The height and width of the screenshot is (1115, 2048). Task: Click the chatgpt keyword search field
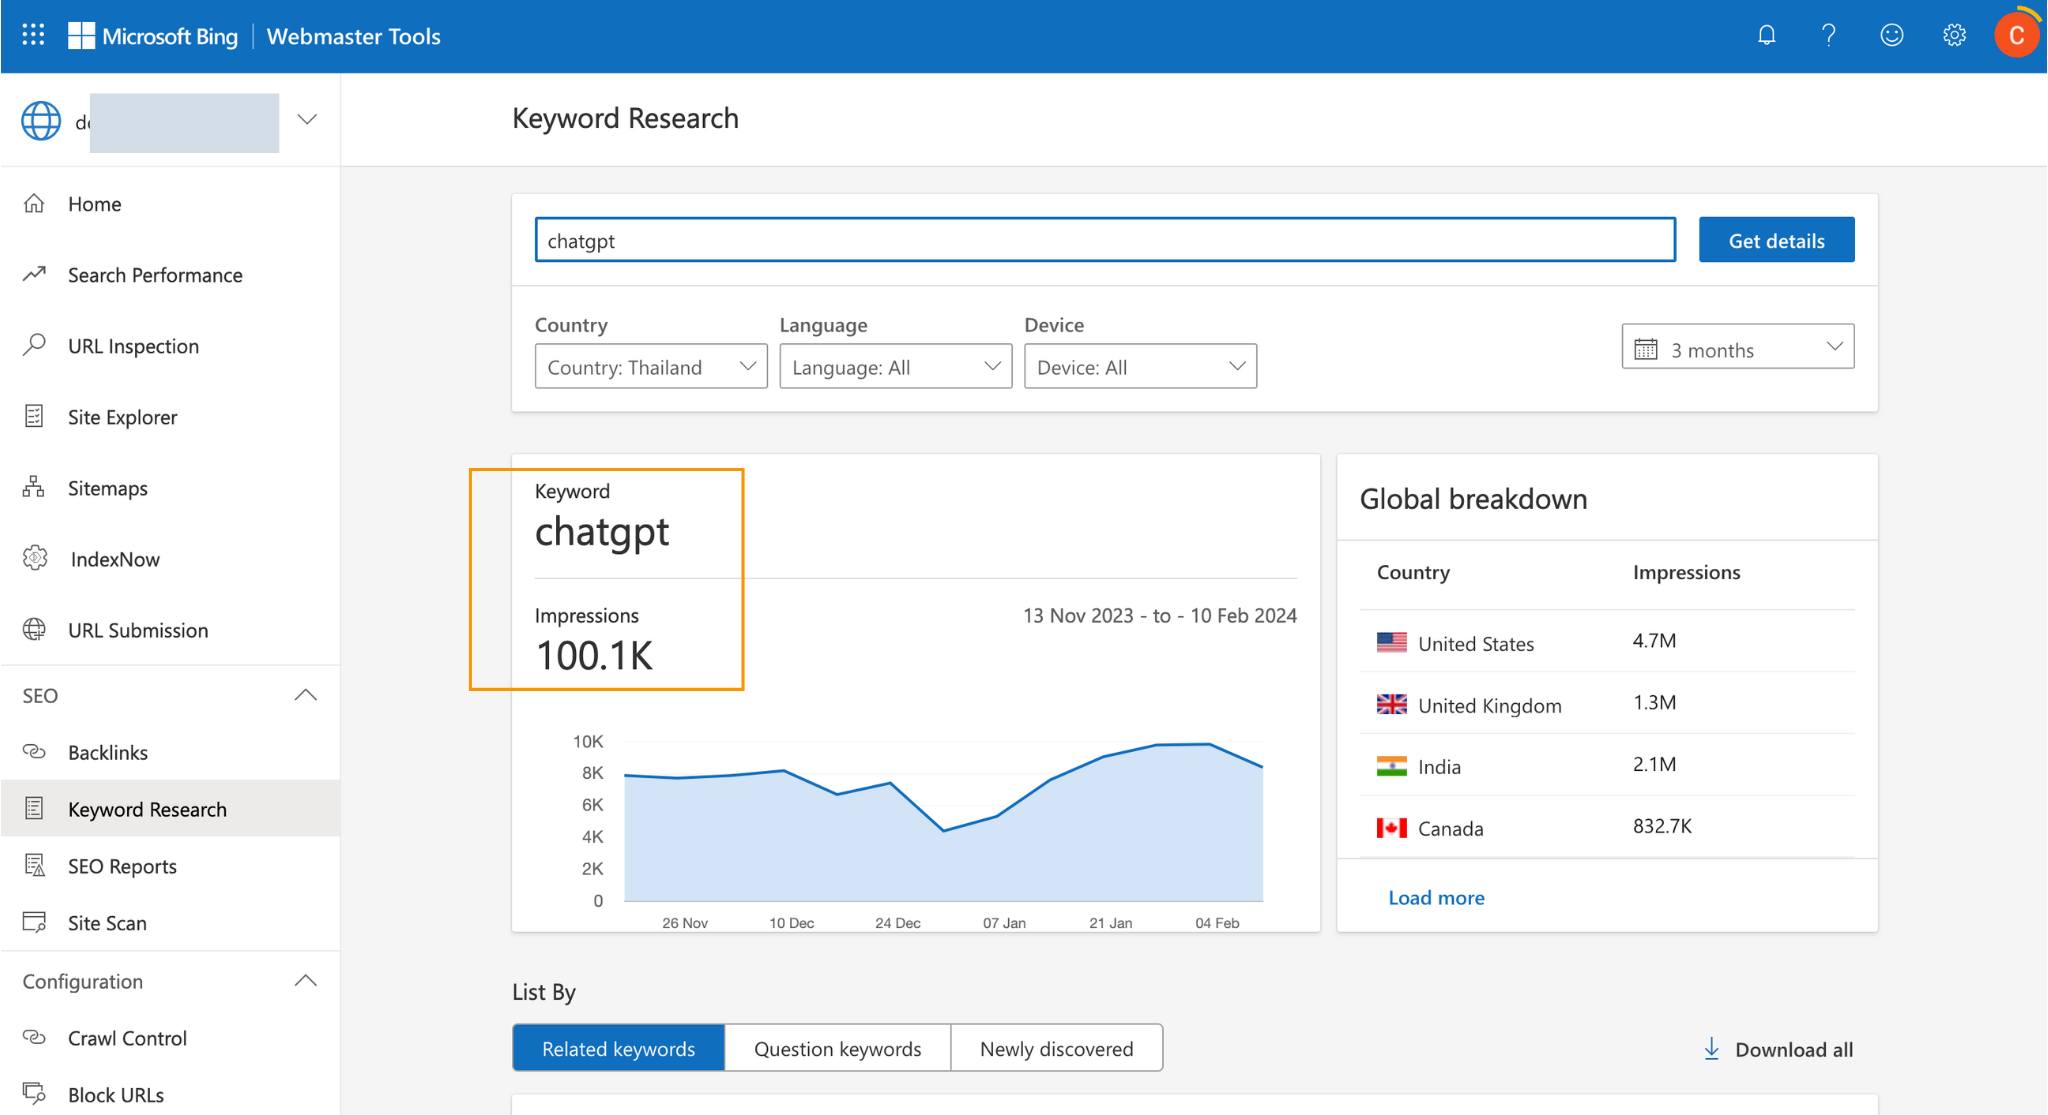pos(1105,240)
